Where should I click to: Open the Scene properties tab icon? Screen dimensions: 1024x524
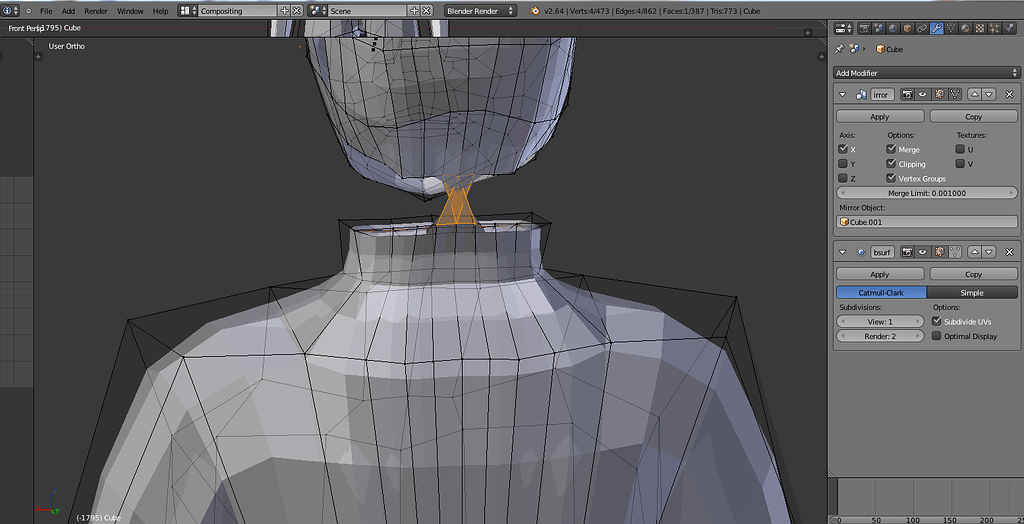879,28
